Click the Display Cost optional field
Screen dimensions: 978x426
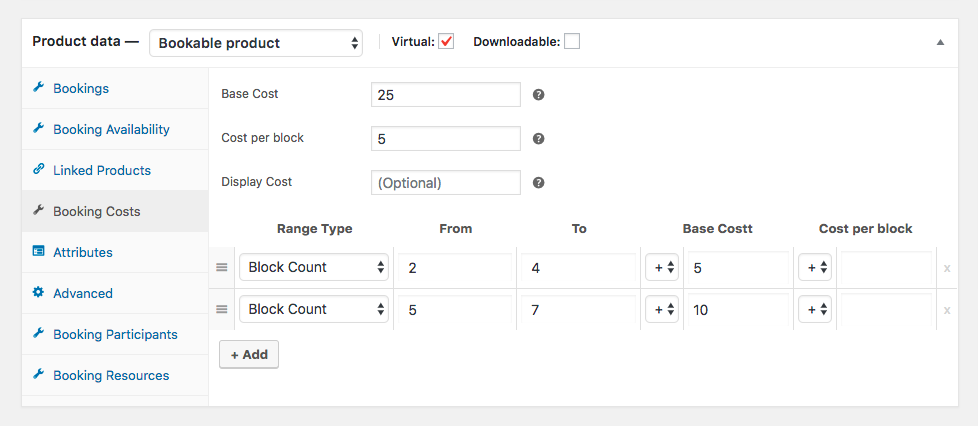pyautogui.click(x=445, y=183)
